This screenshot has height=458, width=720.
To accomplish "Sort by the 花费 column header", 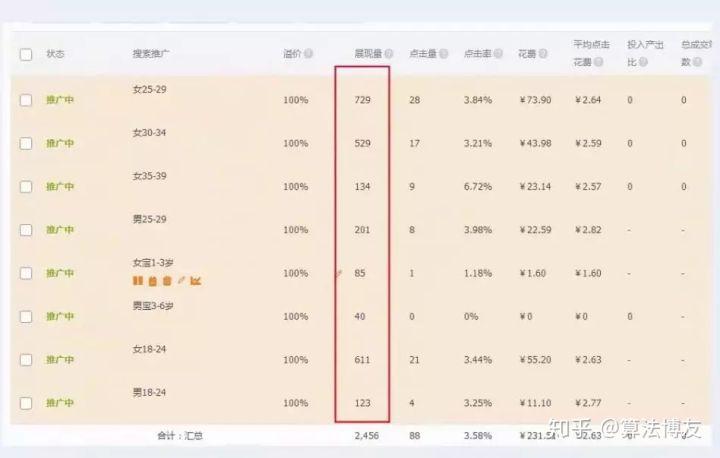I will 527,54.
